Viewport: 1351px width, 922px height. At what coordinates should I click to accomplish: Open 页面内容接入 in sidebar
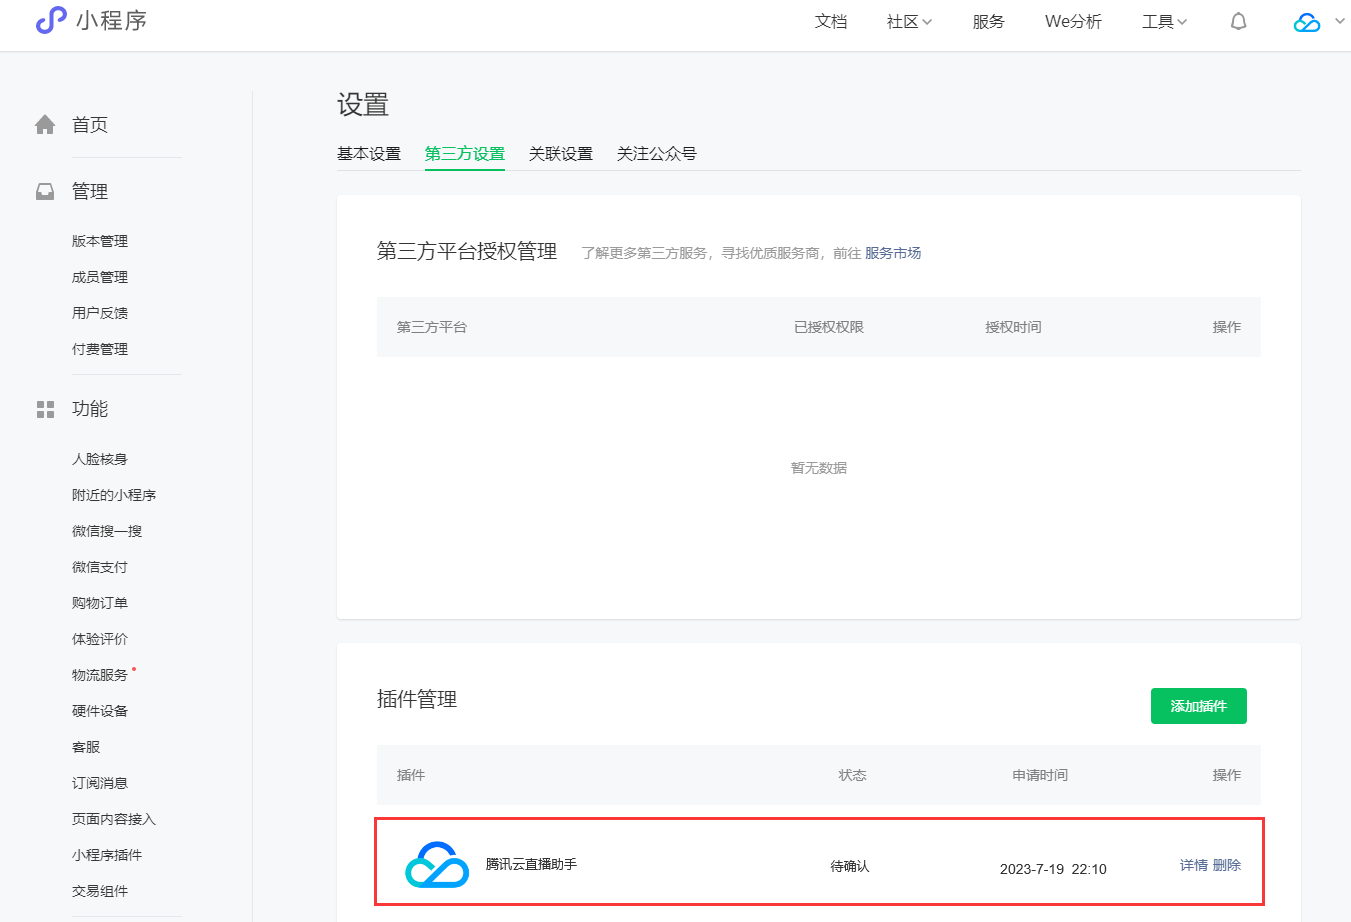click(114, 819)
